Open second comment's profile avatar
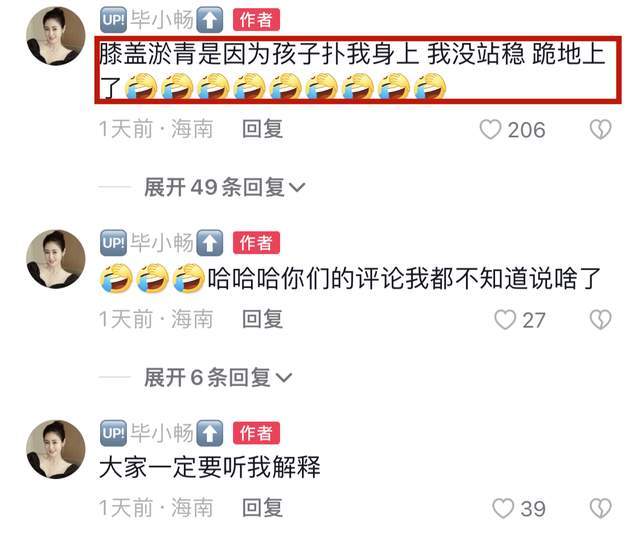 pos(56,259)
